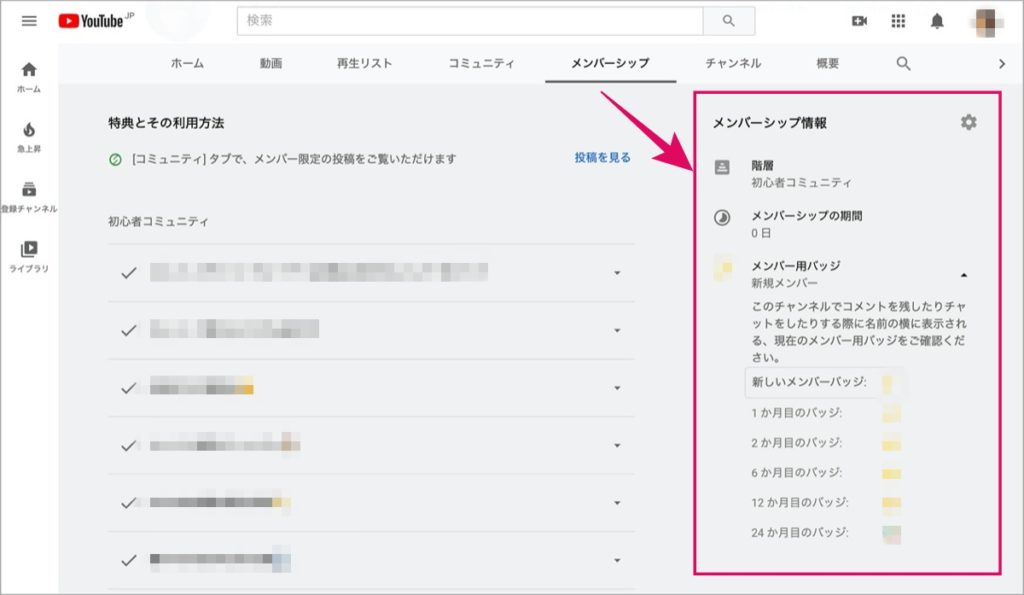Screen dimensions: 1024x595
Task: Click 初心者コミュニティ heading above perk list
Action: click(158, 221)
